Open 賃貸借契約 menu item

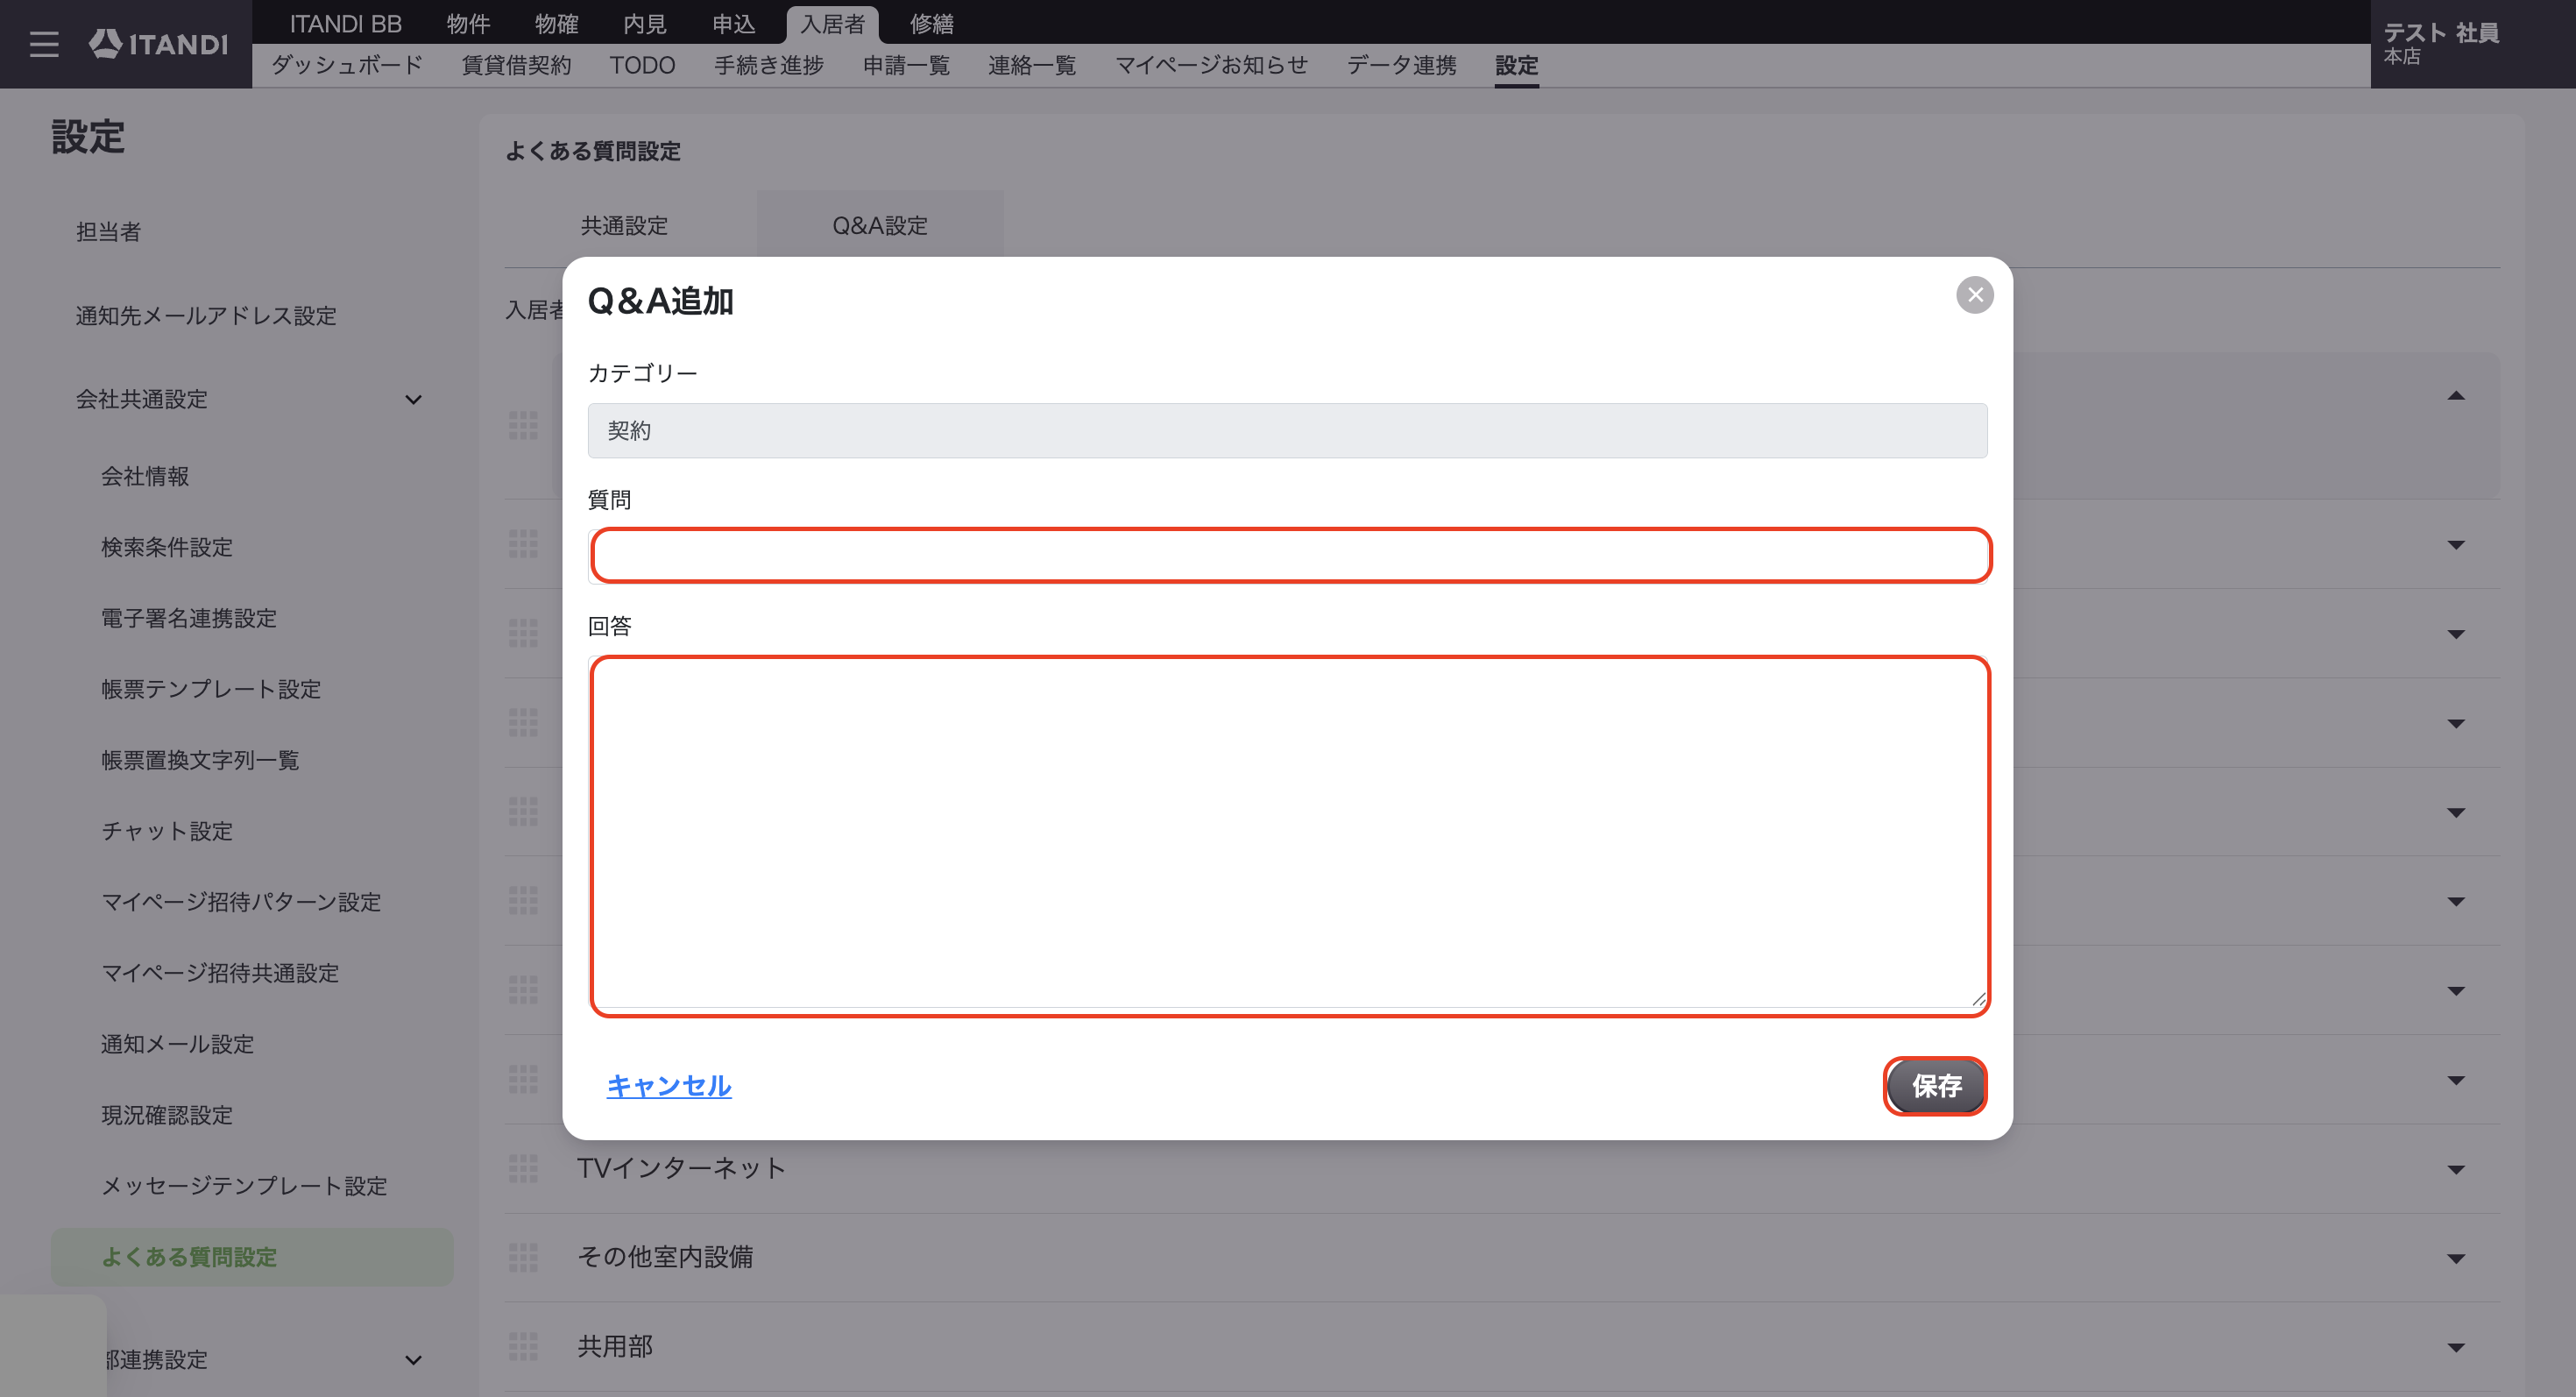(516, 65)
